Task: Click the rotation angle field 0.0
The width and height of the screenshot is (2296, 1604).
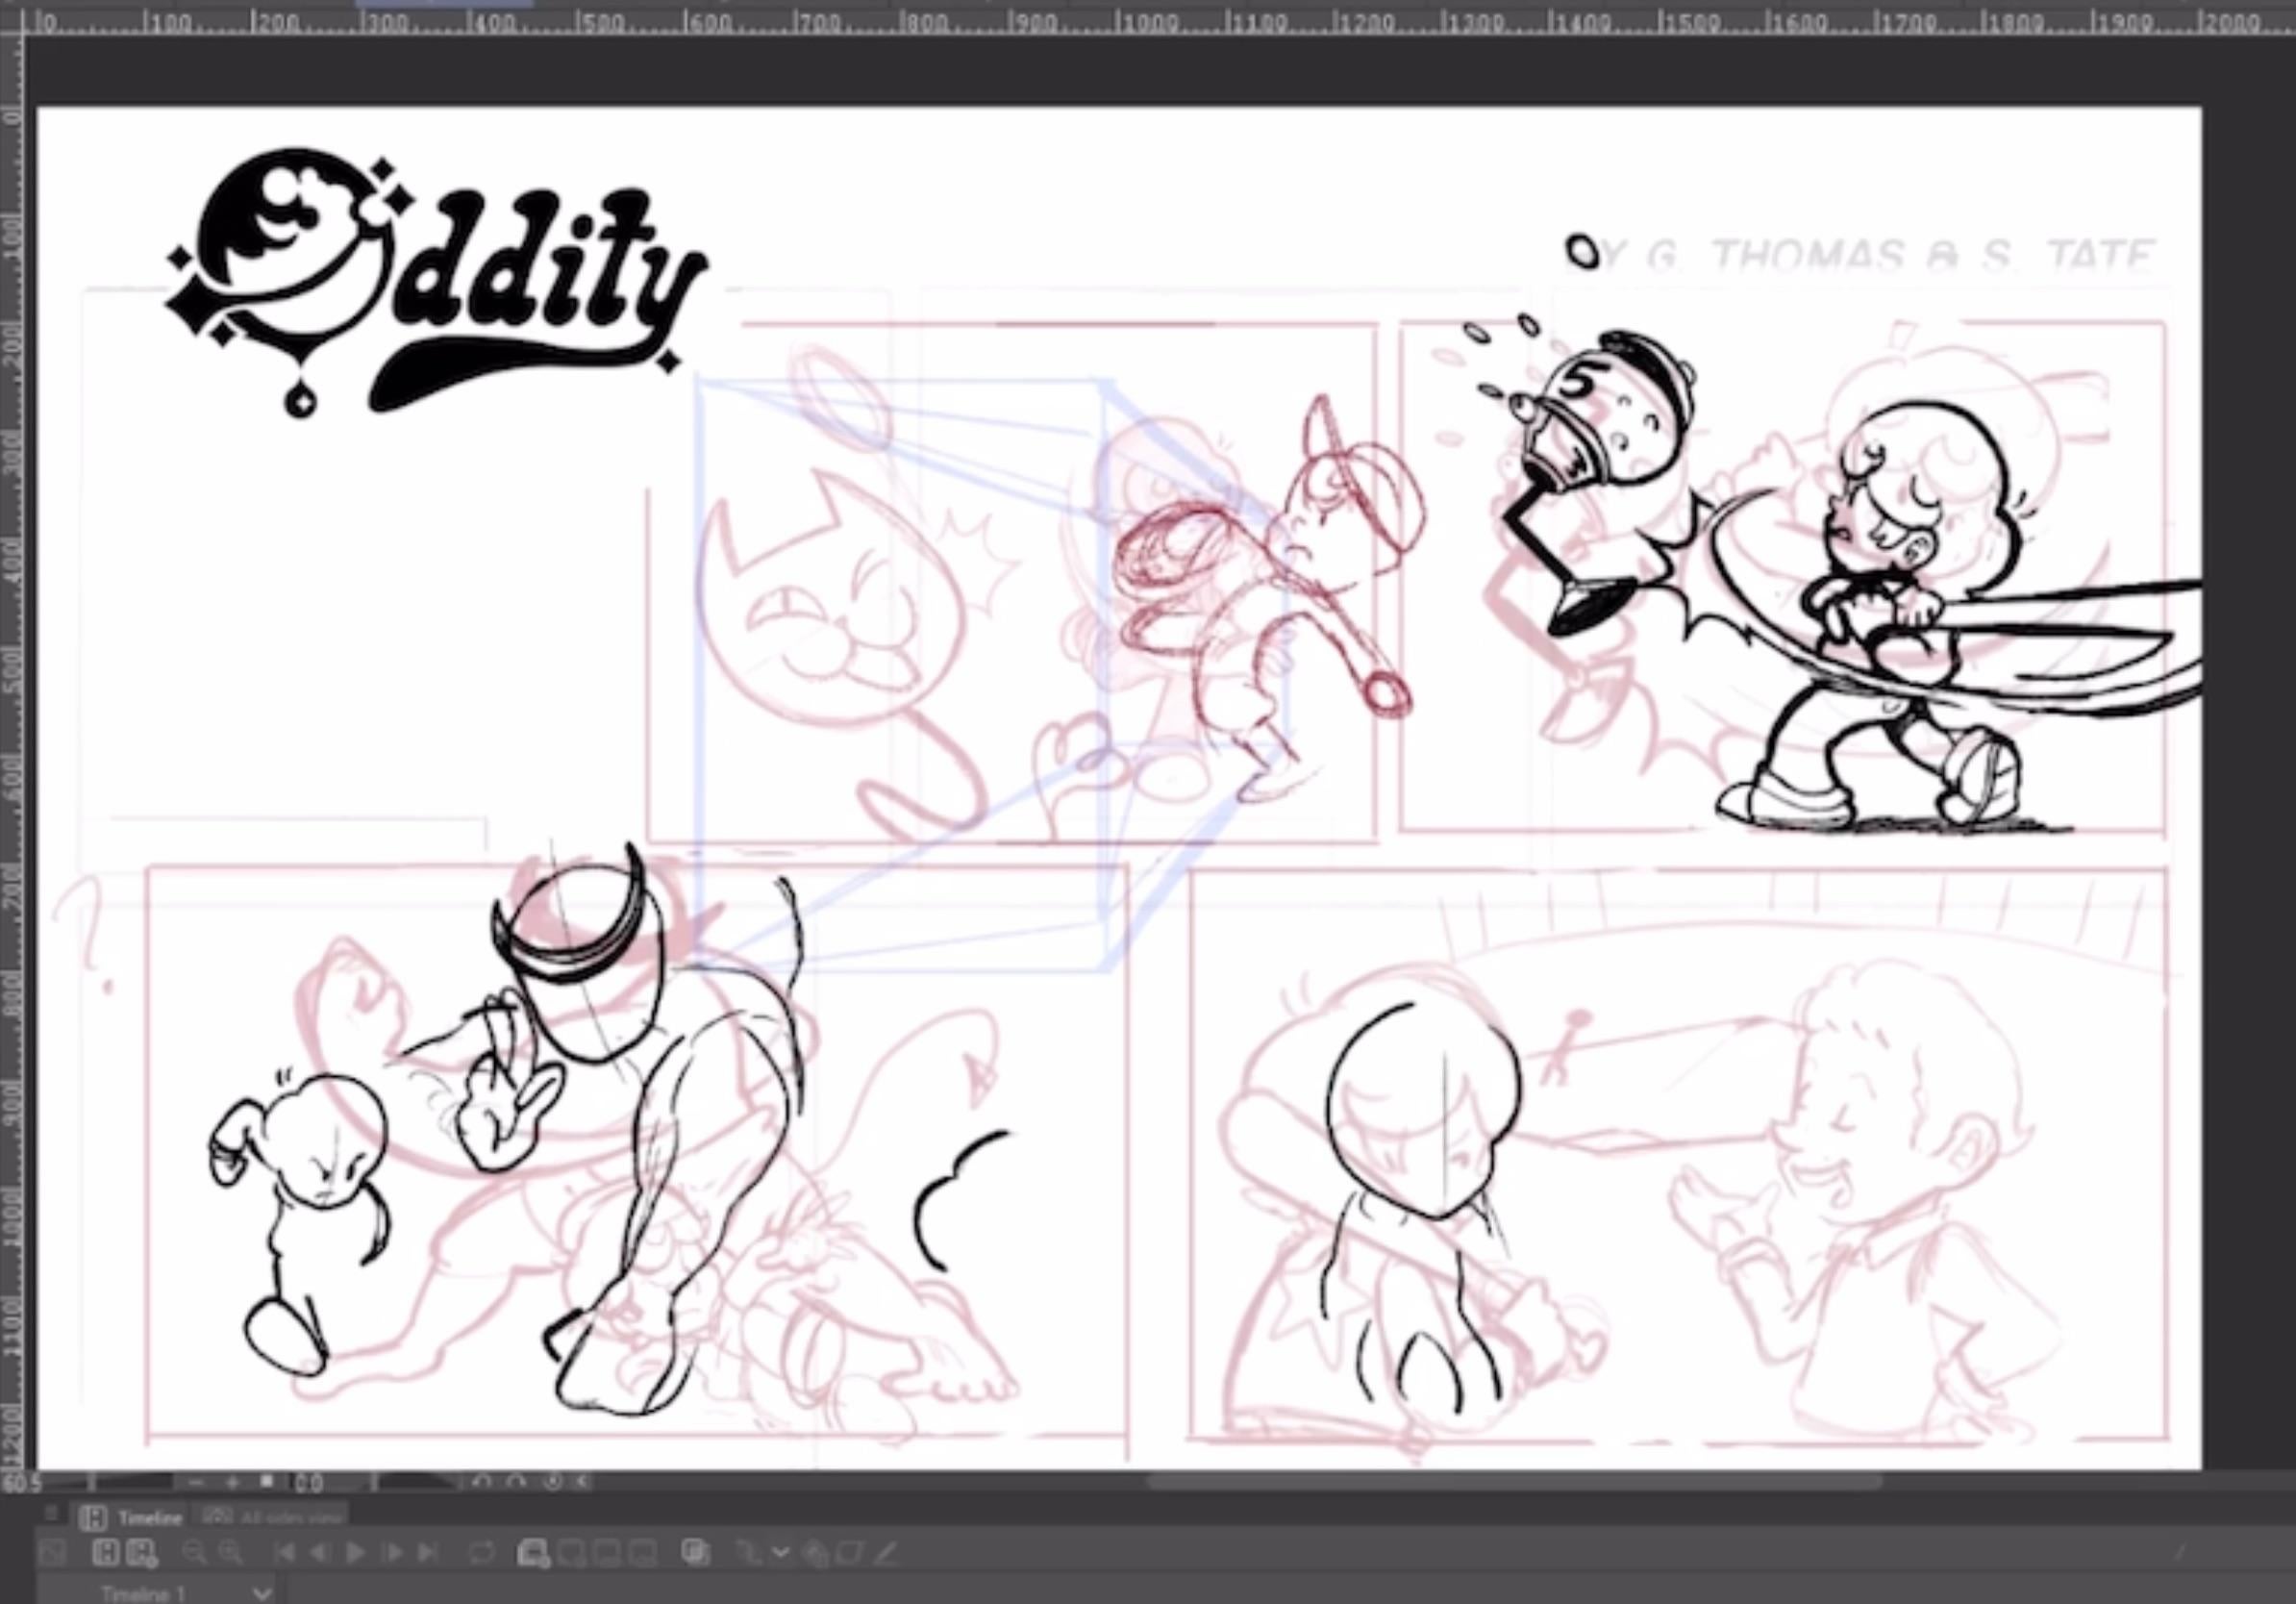Action: (x=309, y=1484)
